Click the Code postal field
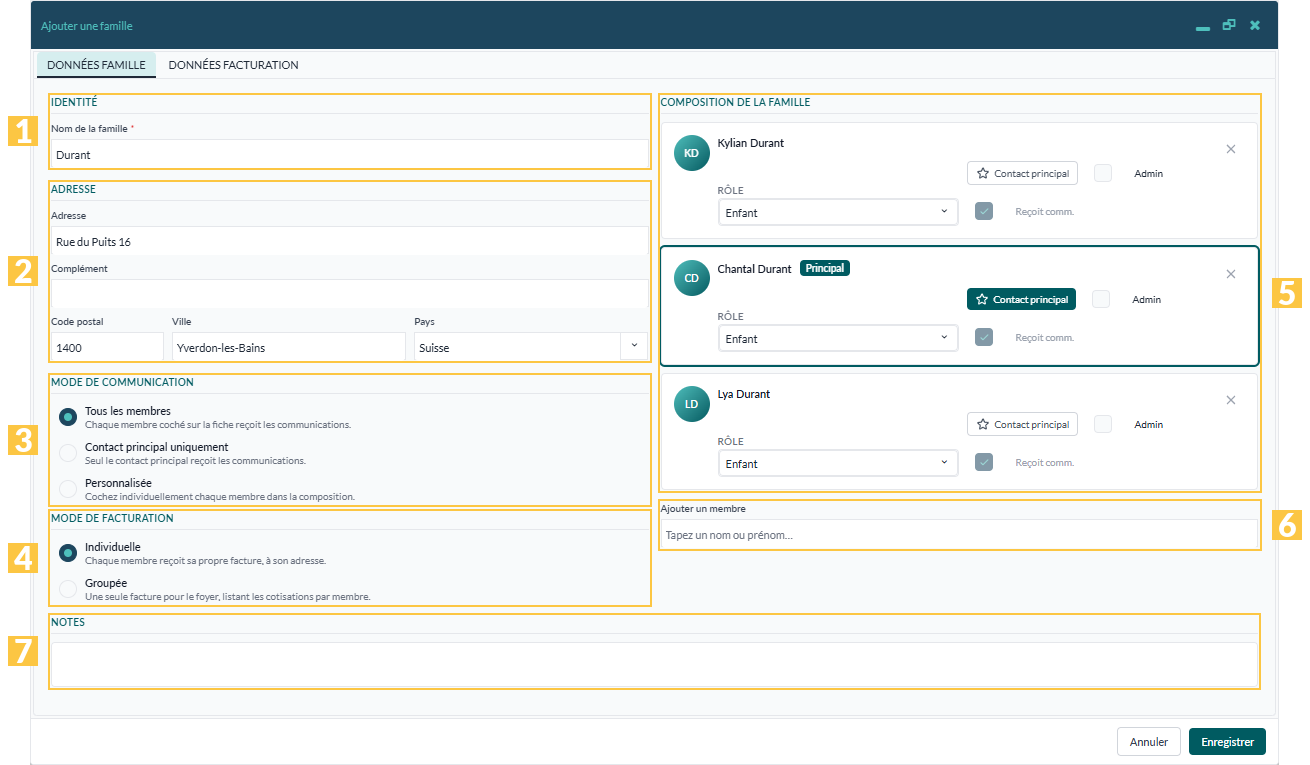Viewport: 1310px width, 765px height. pyautogui.click(x=107, y=347)
